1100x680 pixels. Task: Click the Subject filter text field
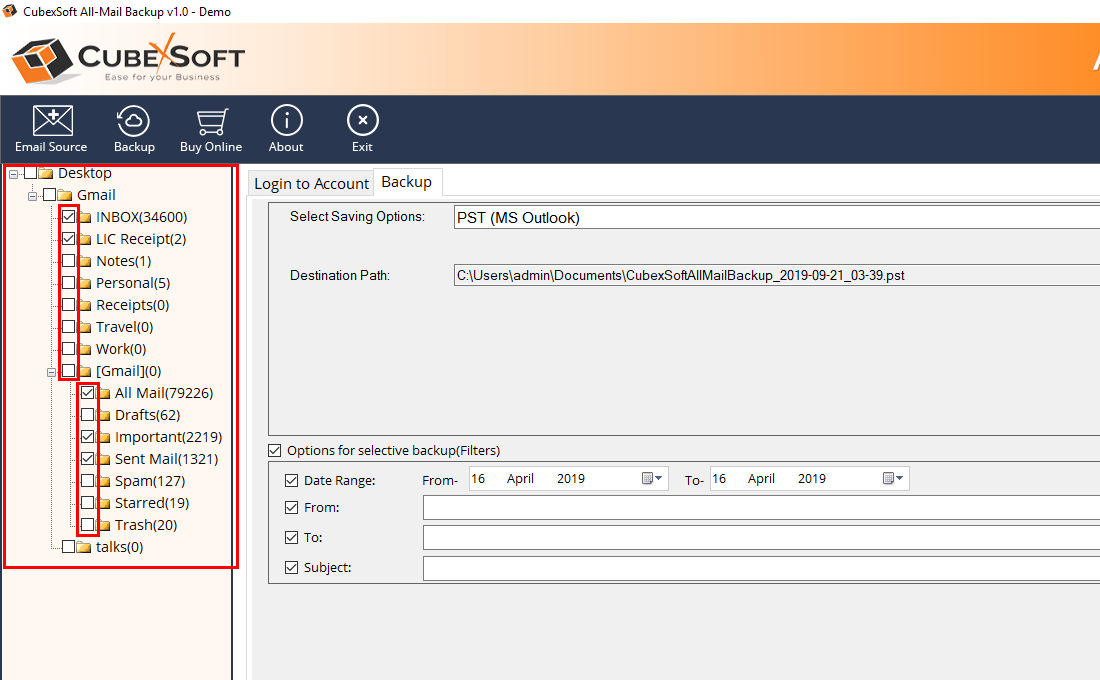760,569
